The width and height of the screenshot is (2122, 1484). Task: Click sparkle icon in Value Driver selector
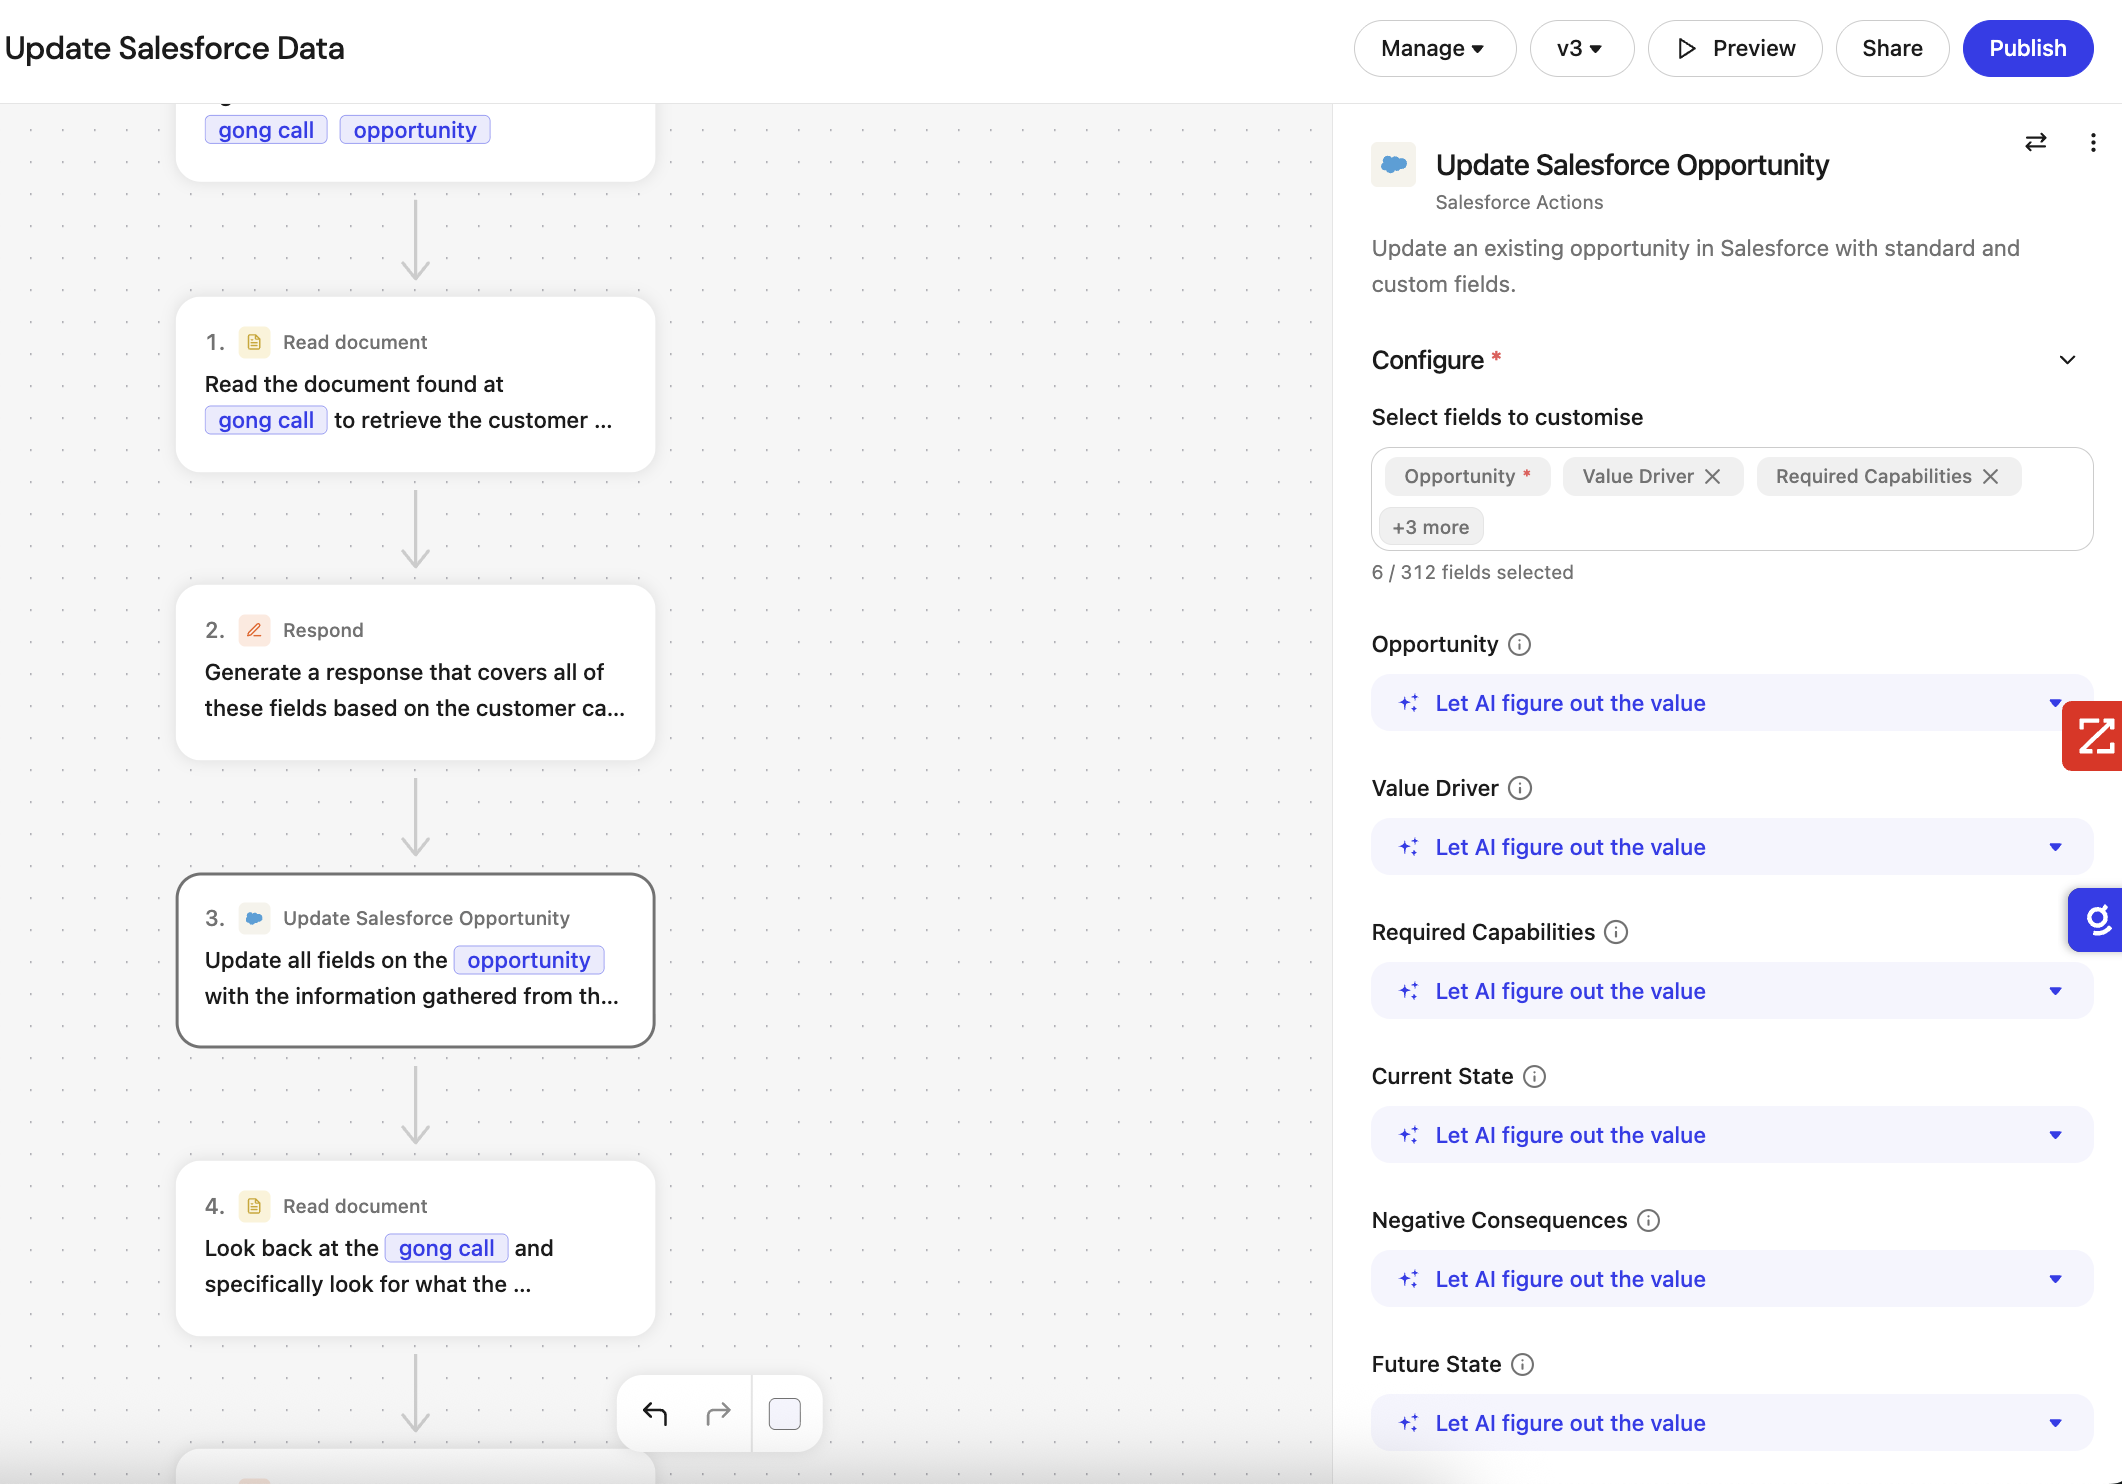pos(1408,847)
